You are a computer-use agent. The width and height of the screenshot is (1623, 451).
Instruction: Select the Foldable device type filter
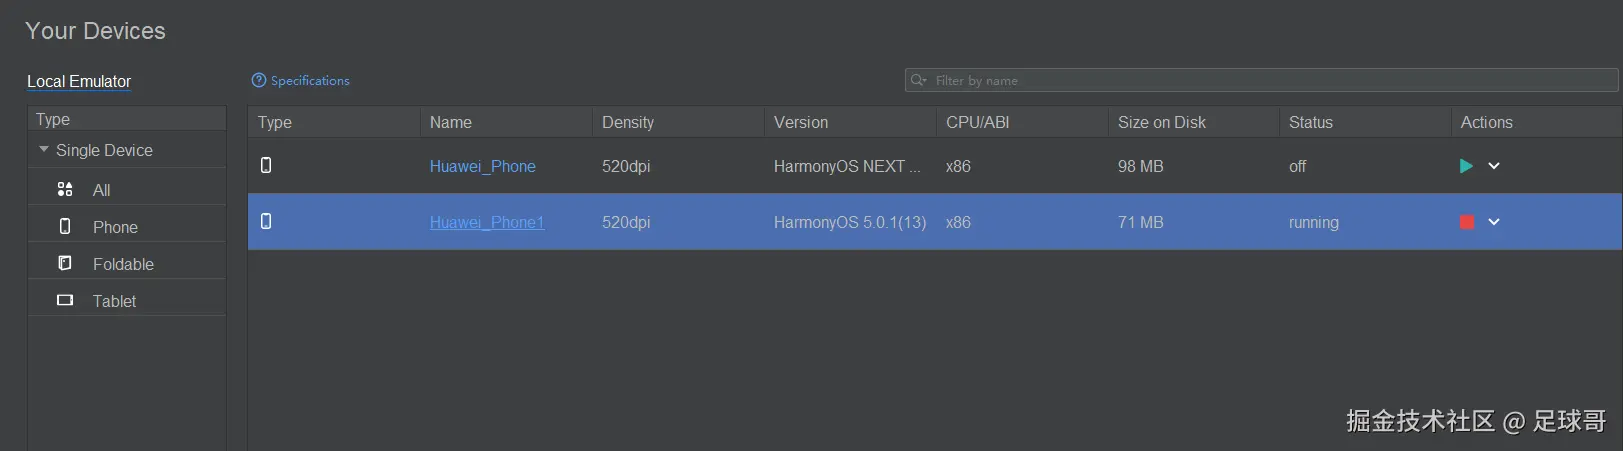pos(123,264)
